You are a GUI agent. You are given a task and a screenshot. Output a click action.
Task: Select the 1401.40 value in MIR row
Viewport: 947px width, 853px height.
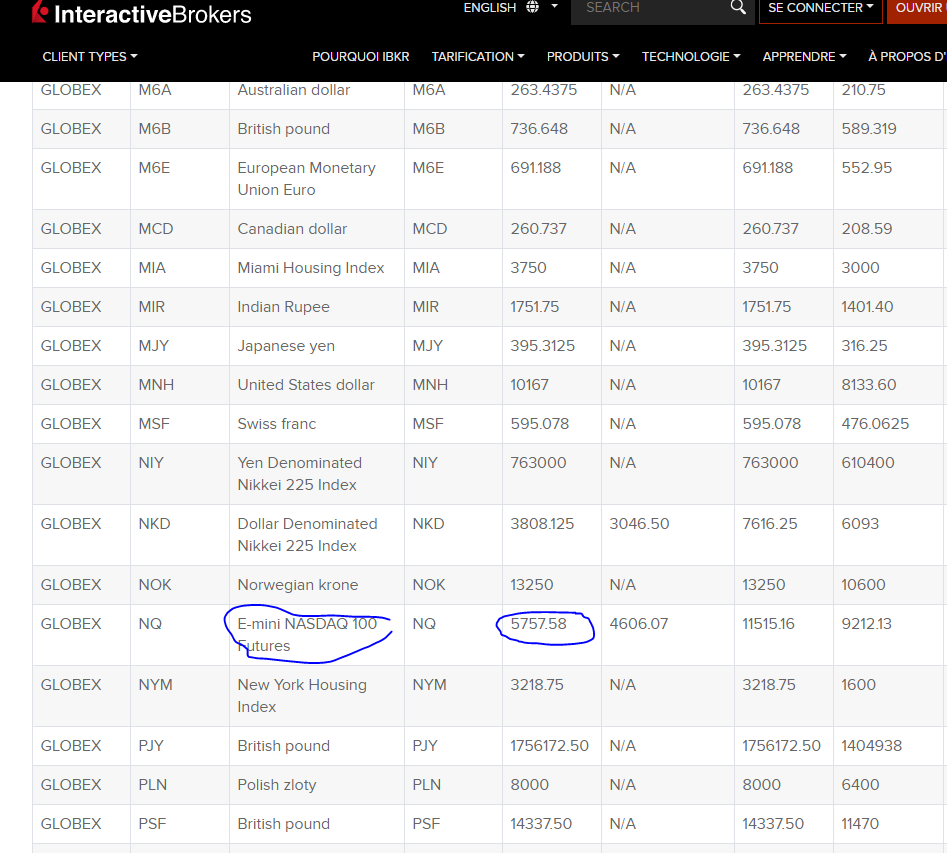tap(867, 307)
